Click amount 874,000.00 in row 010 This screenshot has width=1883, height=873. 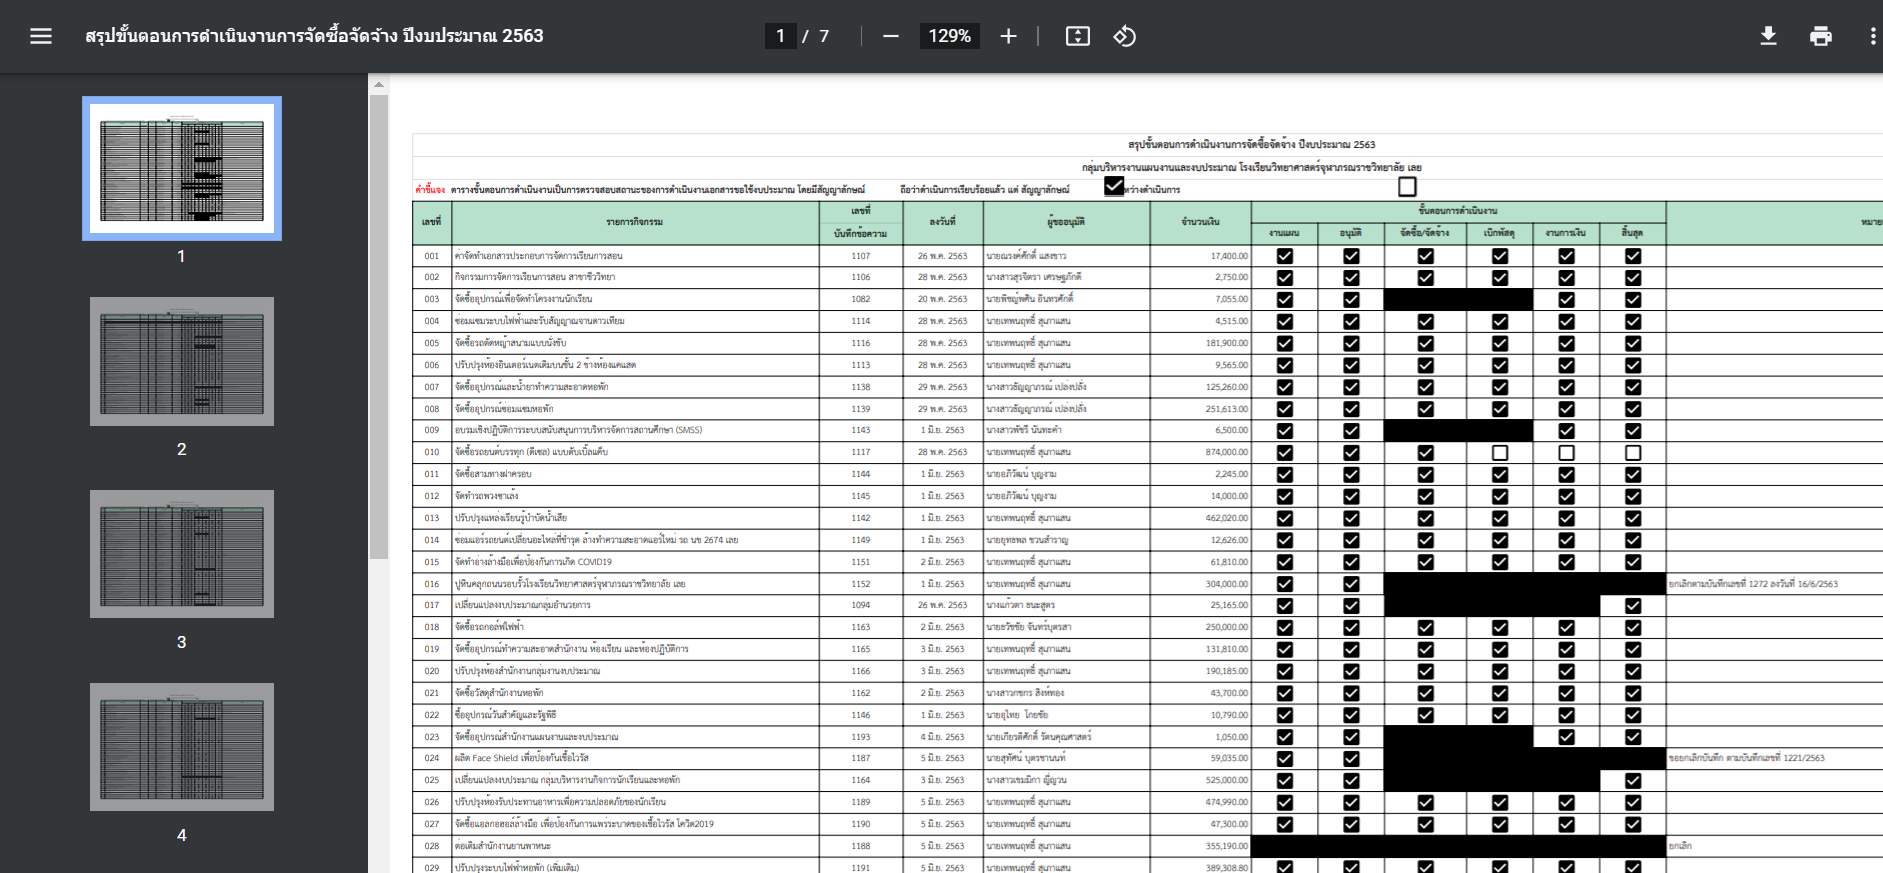(x=1226, y=452)
